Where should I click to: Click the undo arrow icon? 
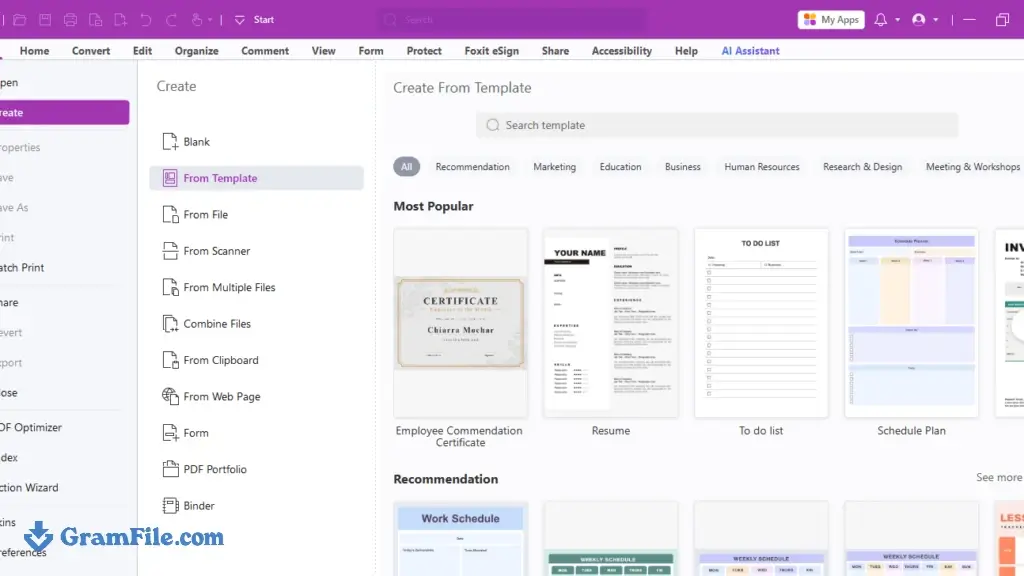point(146,20)
